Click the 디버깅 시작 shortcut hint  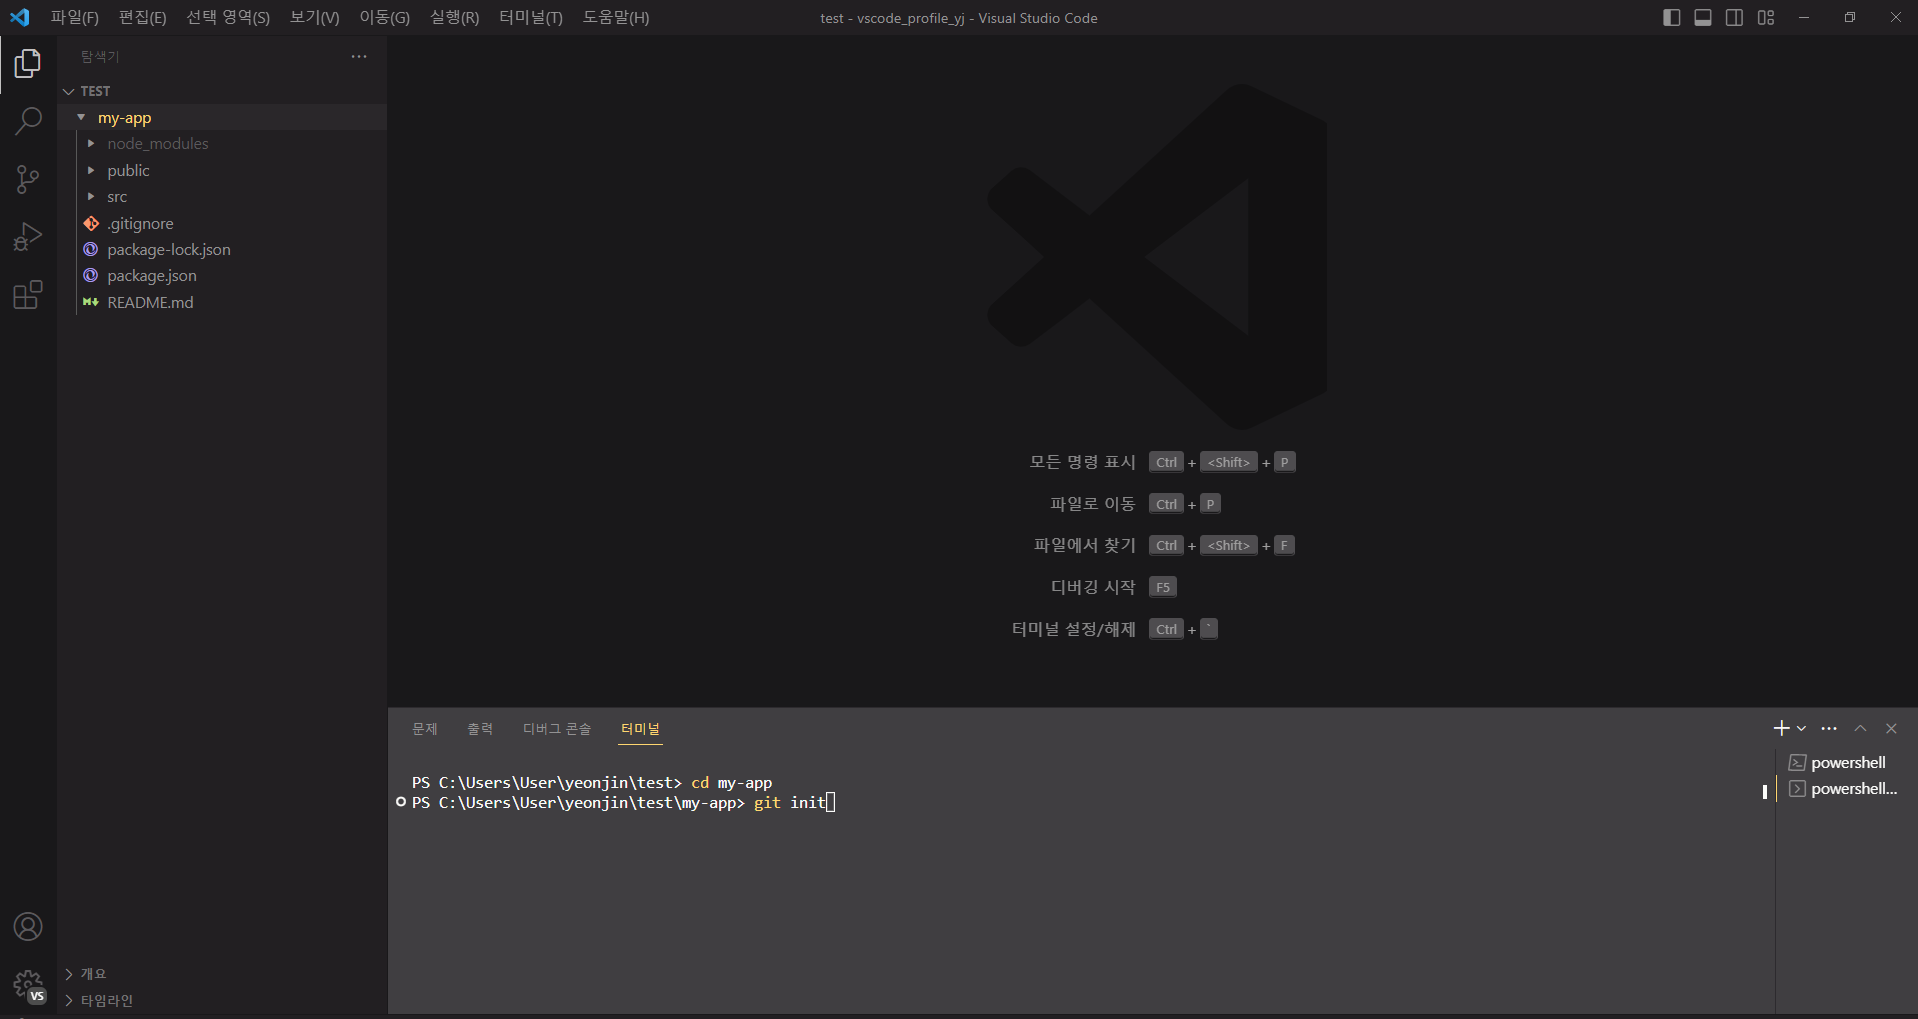point(1093,587)
